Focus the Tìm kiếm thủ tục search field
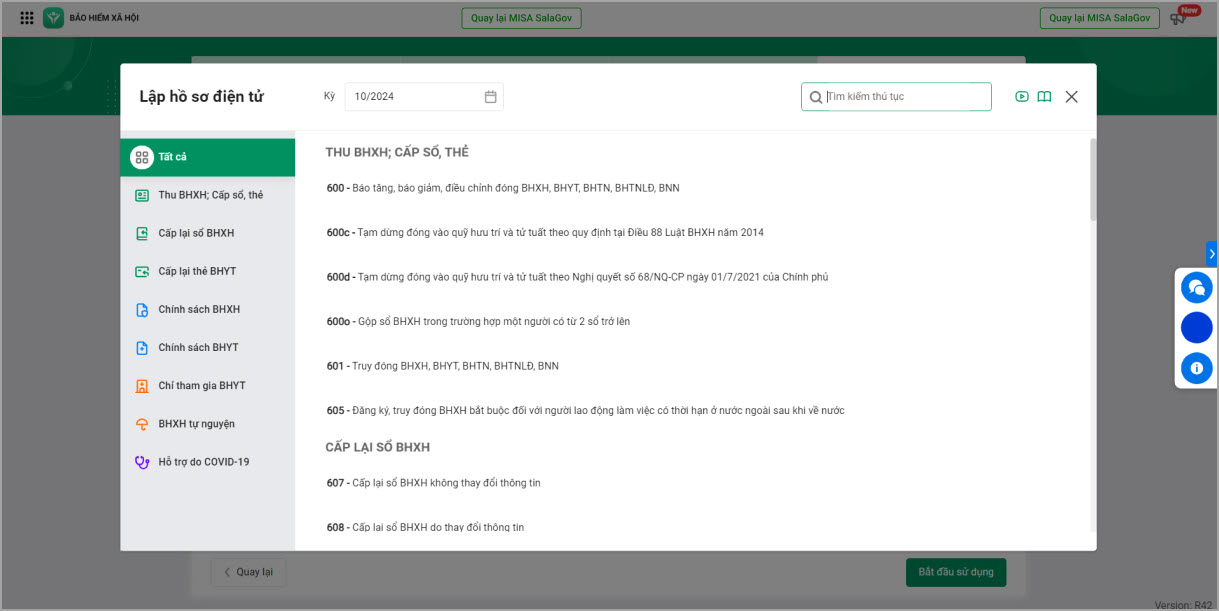1219x611 pixels. 905,97
